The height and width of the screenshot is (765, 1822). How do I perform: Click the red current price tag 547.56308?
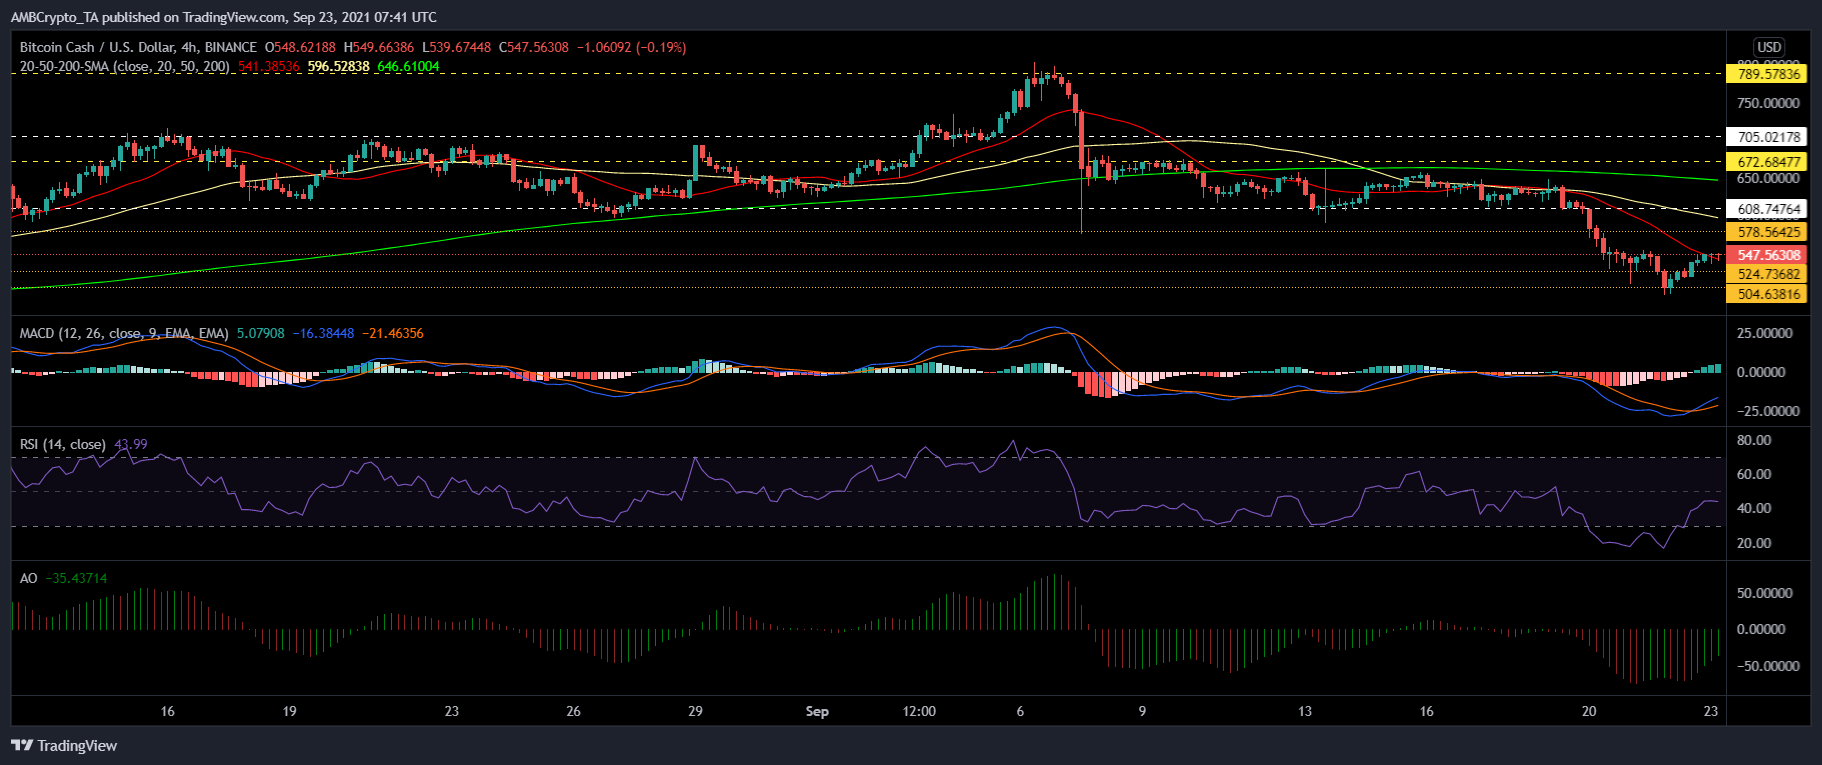tap(1767, 255)
